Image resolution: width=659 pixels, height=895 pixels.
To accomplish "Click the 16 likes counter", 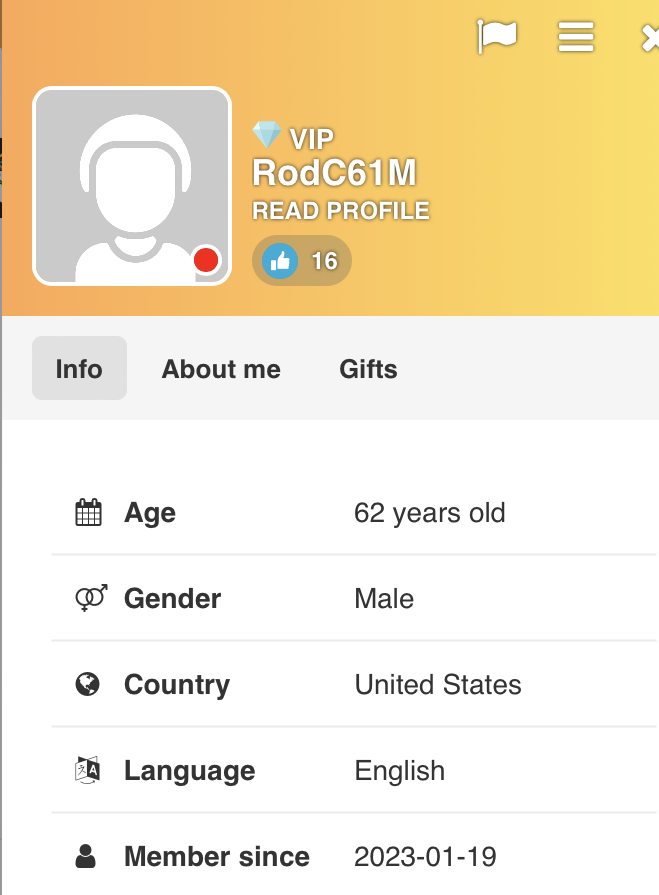I will pos(325,261).
